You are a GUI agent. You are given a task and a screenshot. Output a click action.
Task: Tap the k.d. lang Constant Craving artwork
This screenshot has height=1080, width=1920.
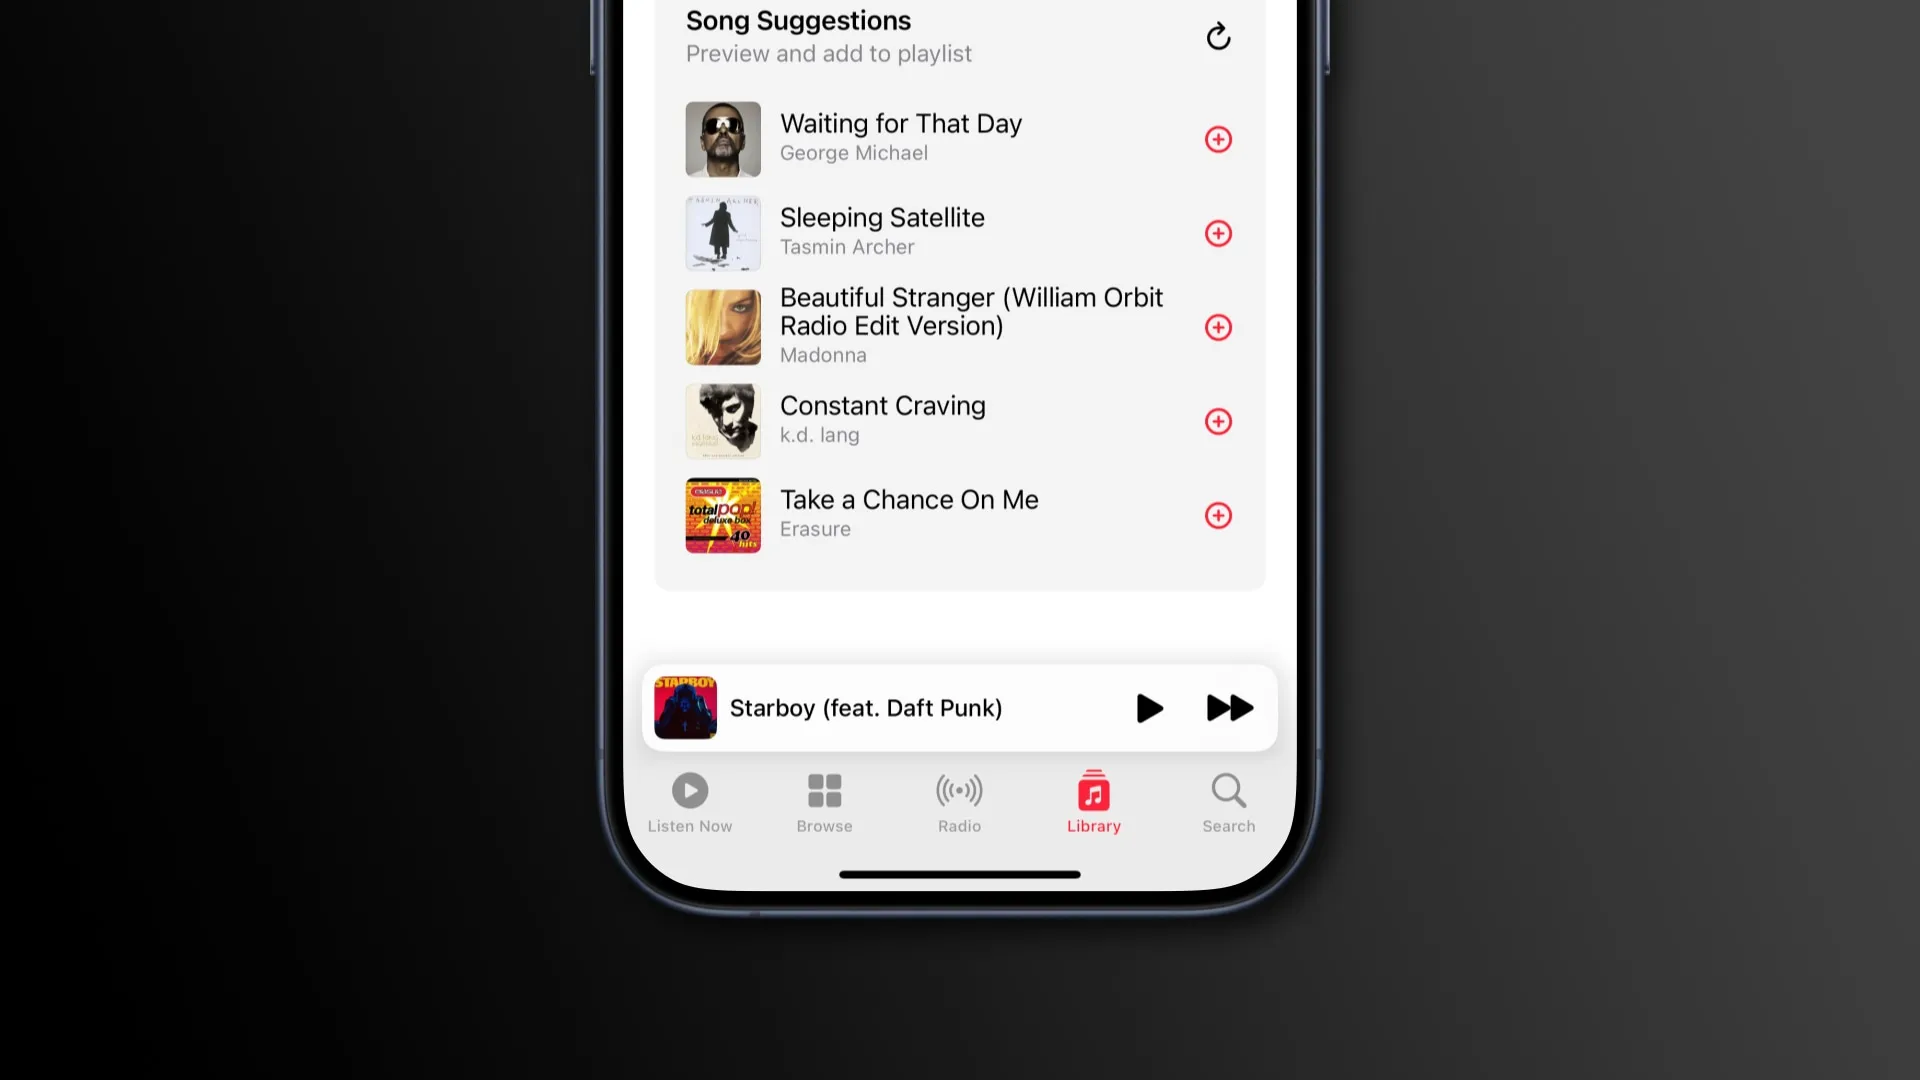click(x=723, y=421)
